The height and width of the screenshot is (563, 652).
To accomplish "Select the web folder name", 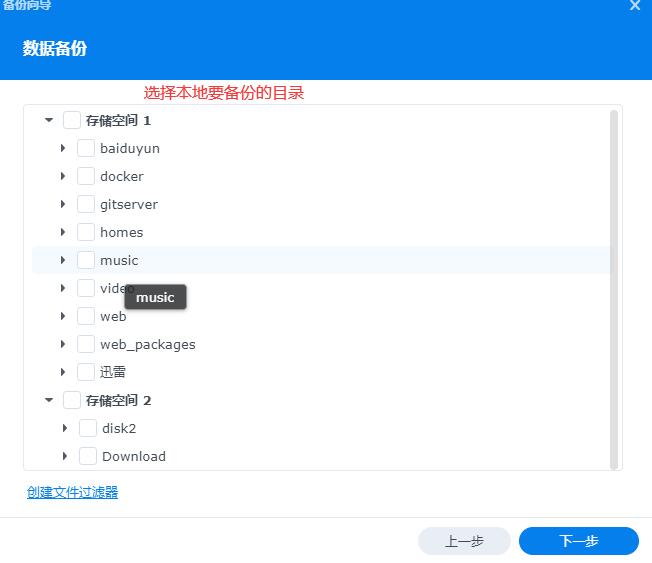I will click(113, 316).
